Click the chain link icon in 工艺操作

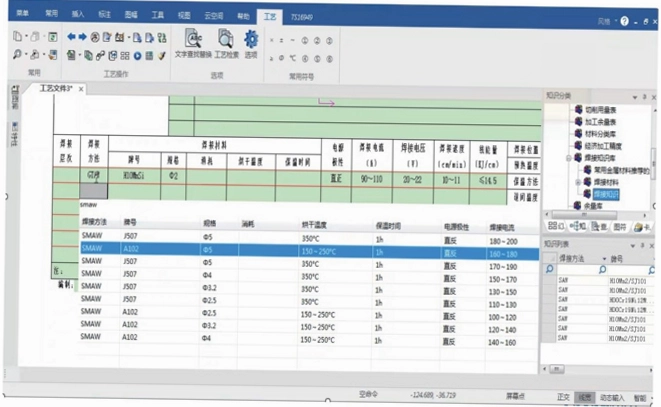click(x=100, y=56)
